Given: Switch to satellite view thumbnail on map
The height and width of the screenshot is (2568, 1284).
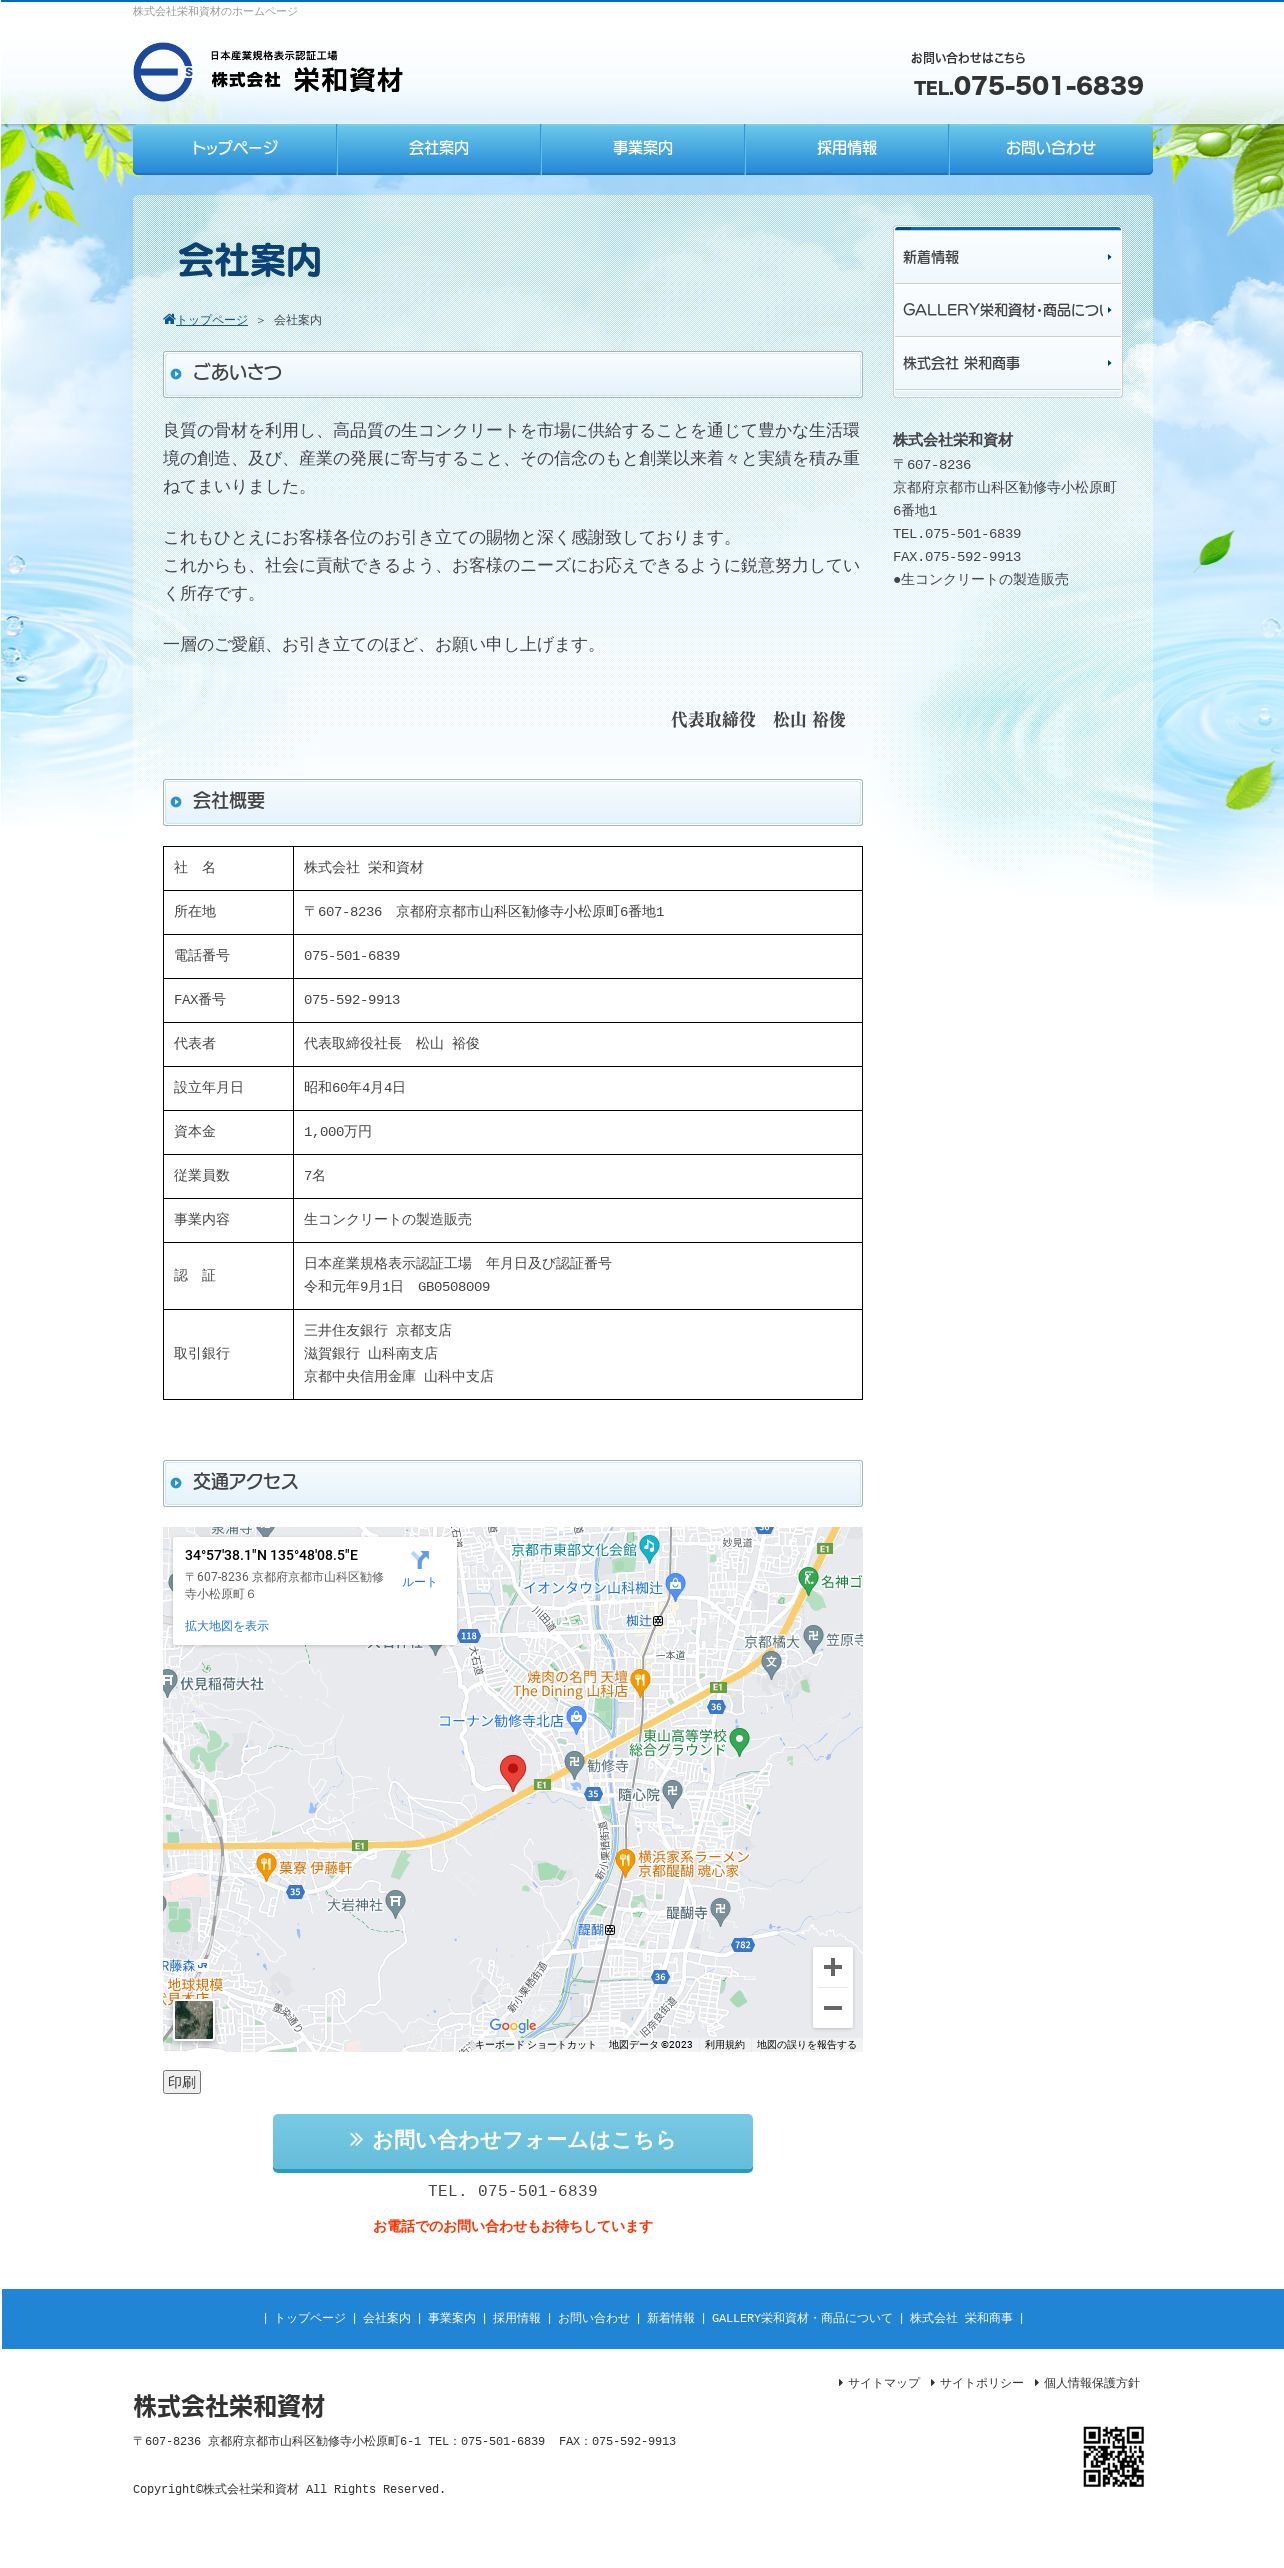Looking at the screenshot, I should [x=193, y=2019].
